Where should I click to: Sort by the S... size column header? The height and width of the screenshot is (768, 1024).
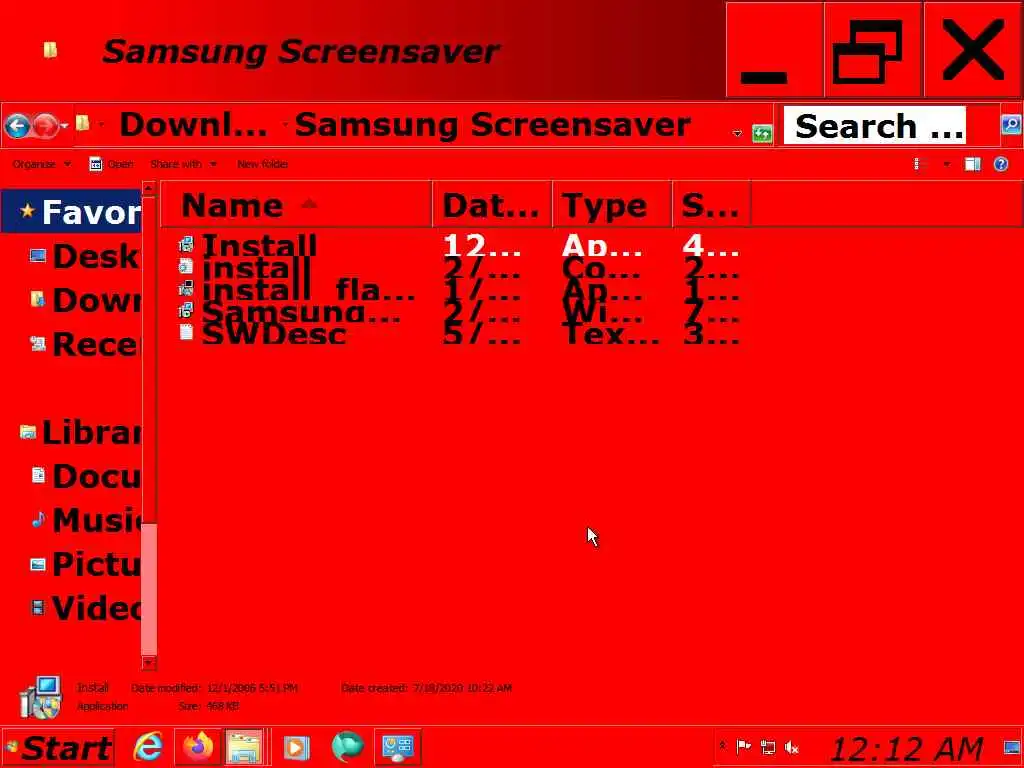click(711, 205)
